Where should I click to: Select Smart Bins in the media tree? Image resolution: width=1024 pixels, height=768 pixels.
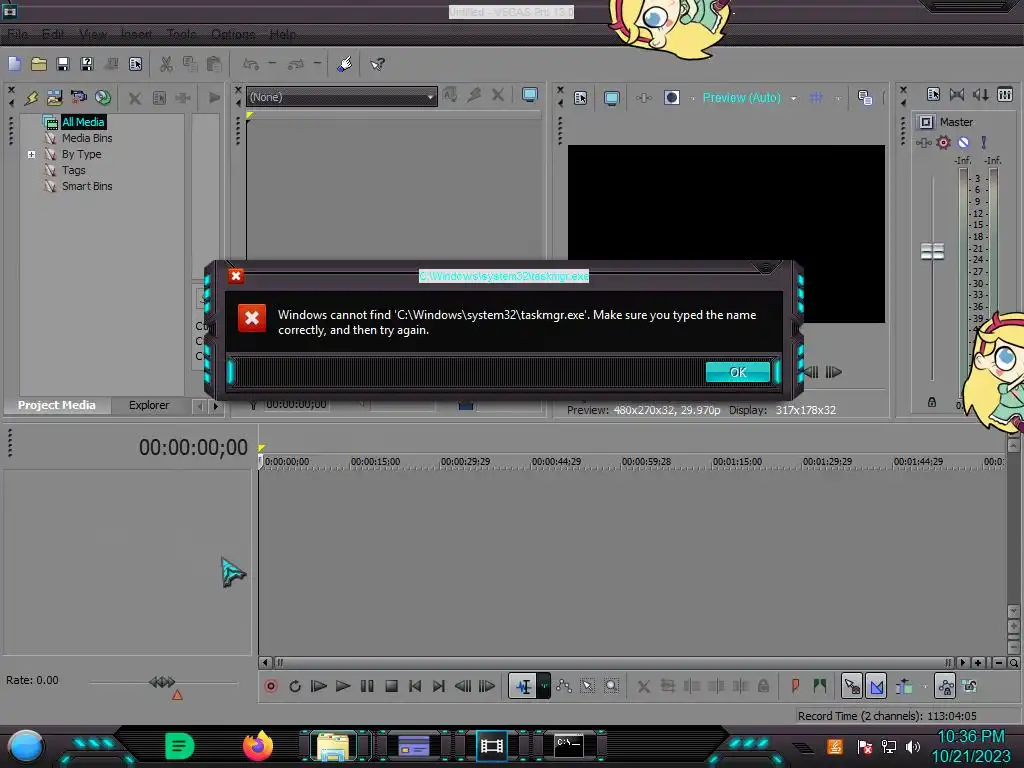tap(87, 186)
